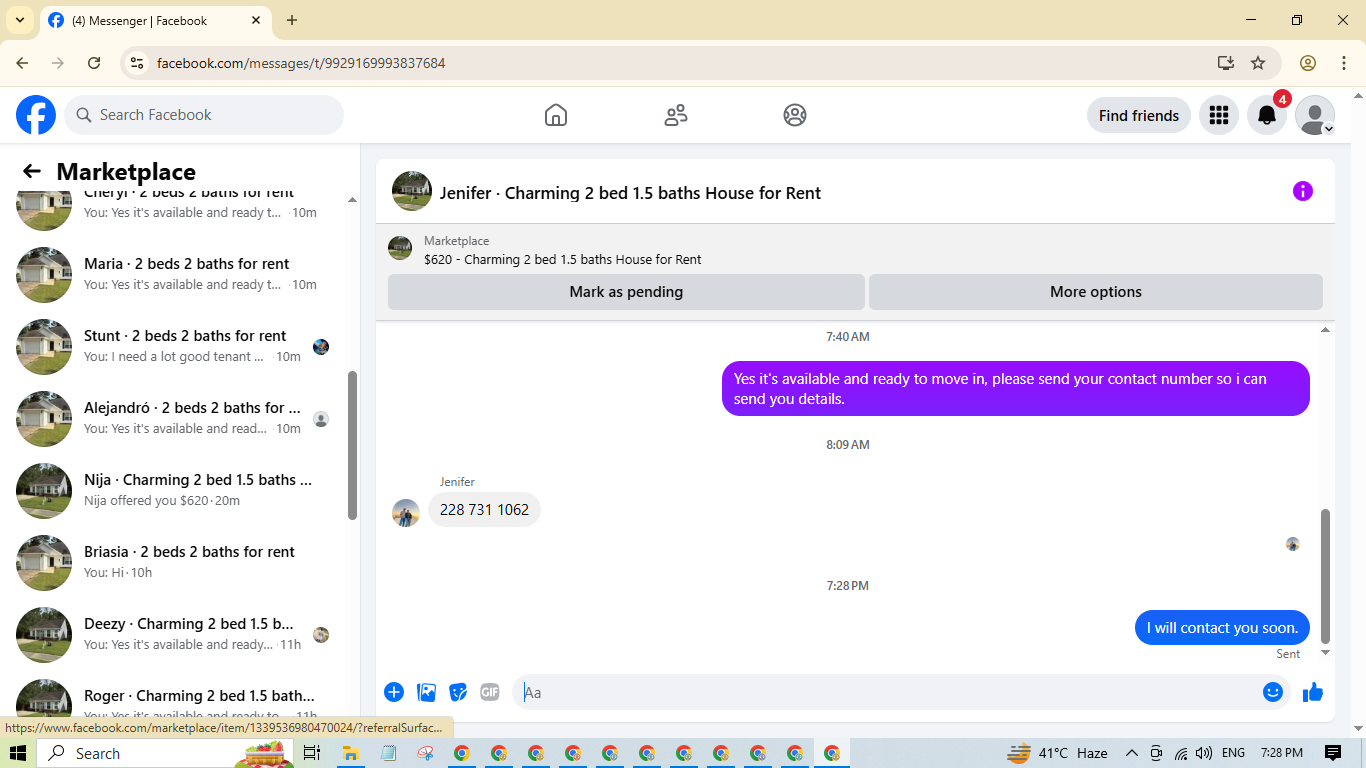Open the Groups icon in top navigation
The image size is (1366, 768).
point(795,115)
